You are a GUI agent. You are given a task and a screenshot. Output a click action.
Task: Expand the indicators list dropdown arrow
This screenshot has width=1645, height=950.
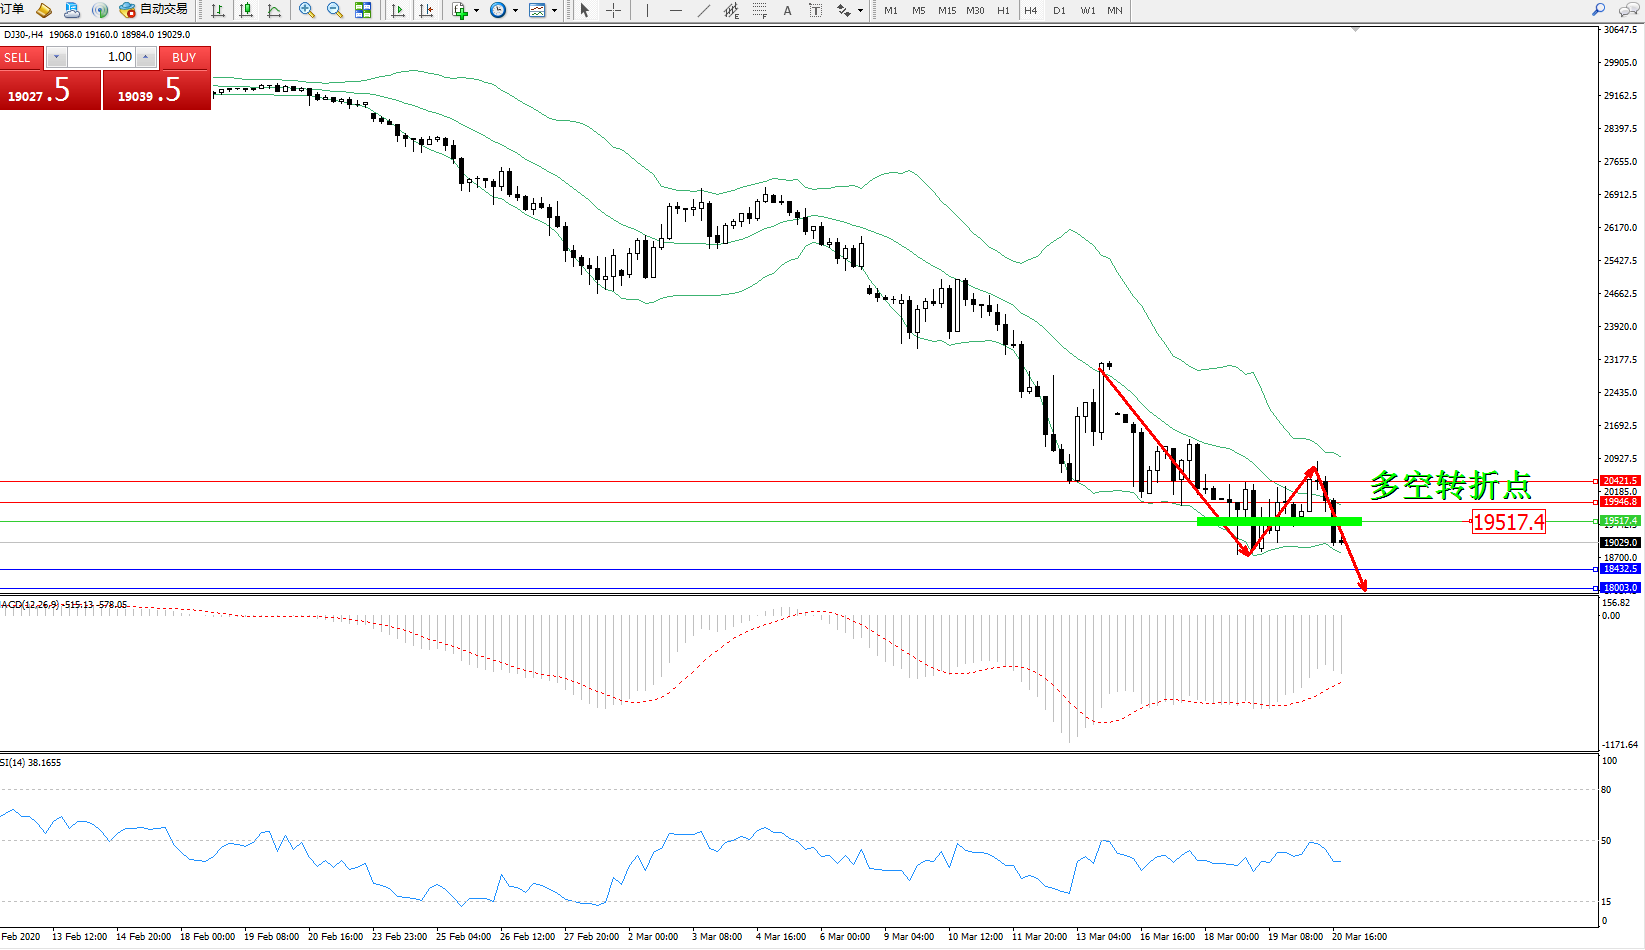[476, 10]
